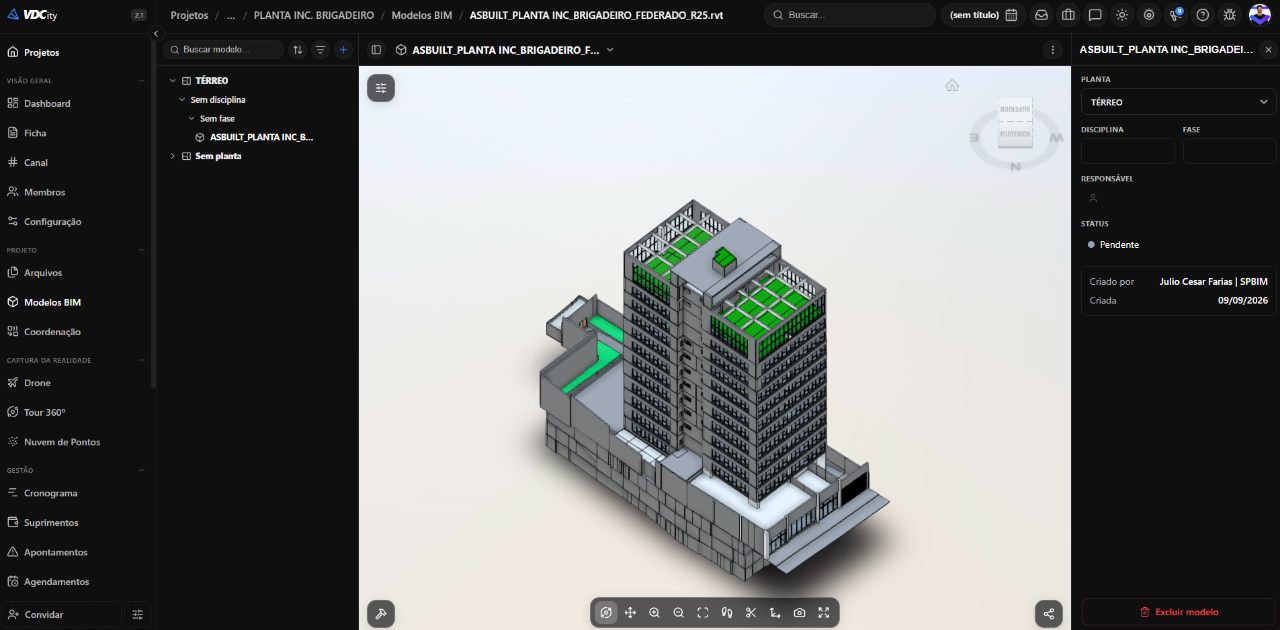Expand the Sem planta tree node
The width and height of the screenshot is (1280, 630).
(172, 156)
